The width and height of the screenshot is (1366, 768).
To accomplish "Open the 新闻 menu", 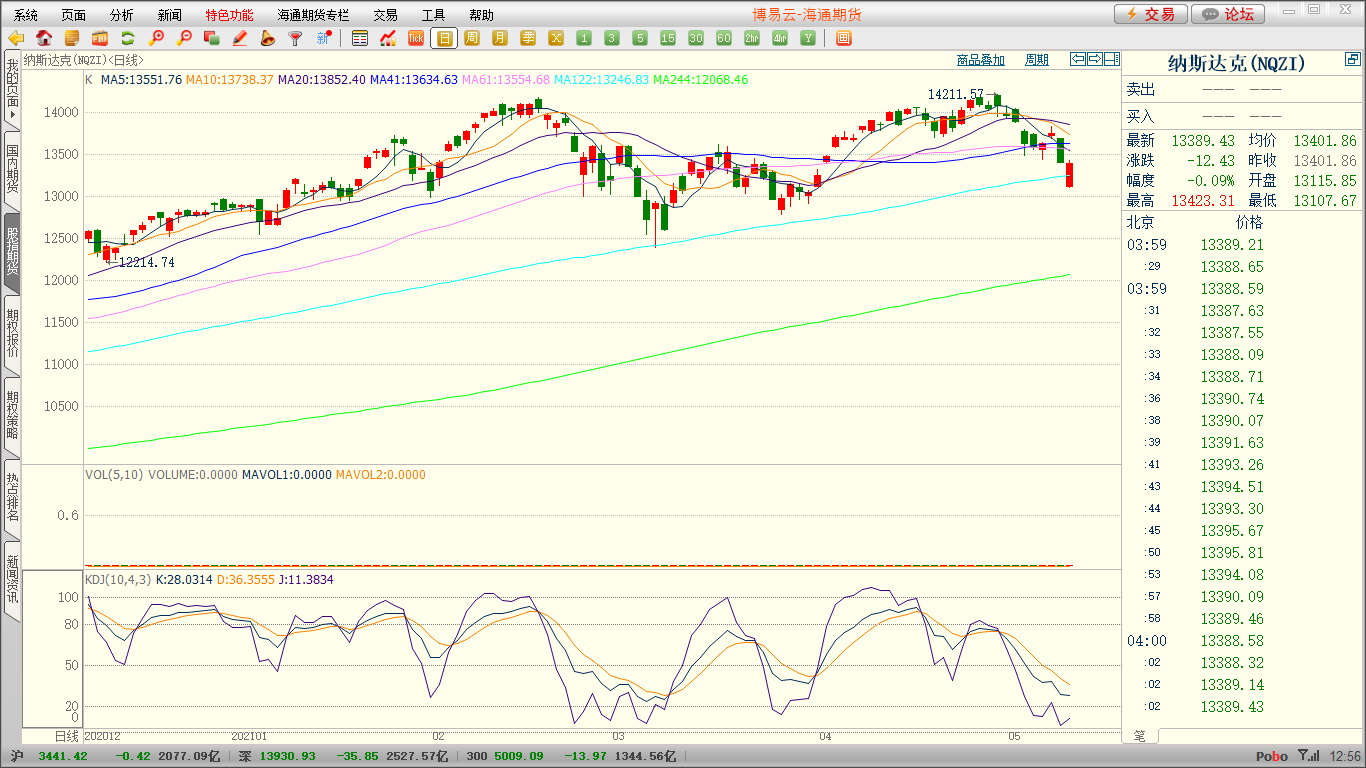I will [x=170, y=15].
